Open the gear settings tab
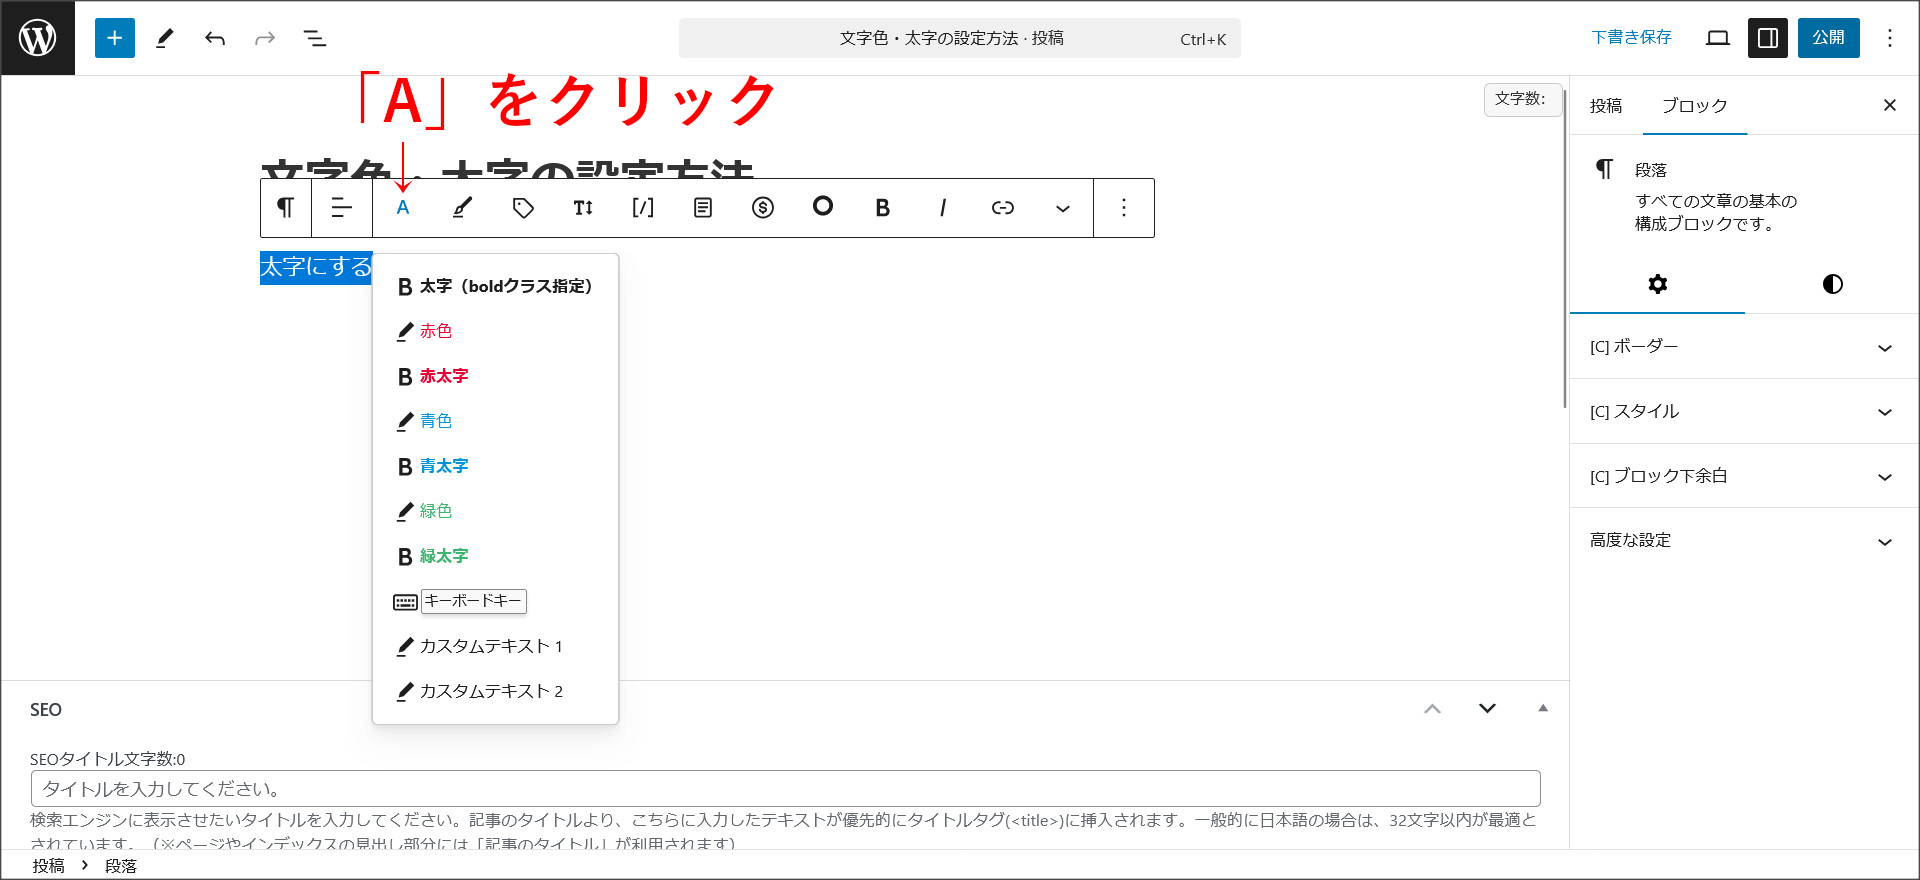 1658,284
